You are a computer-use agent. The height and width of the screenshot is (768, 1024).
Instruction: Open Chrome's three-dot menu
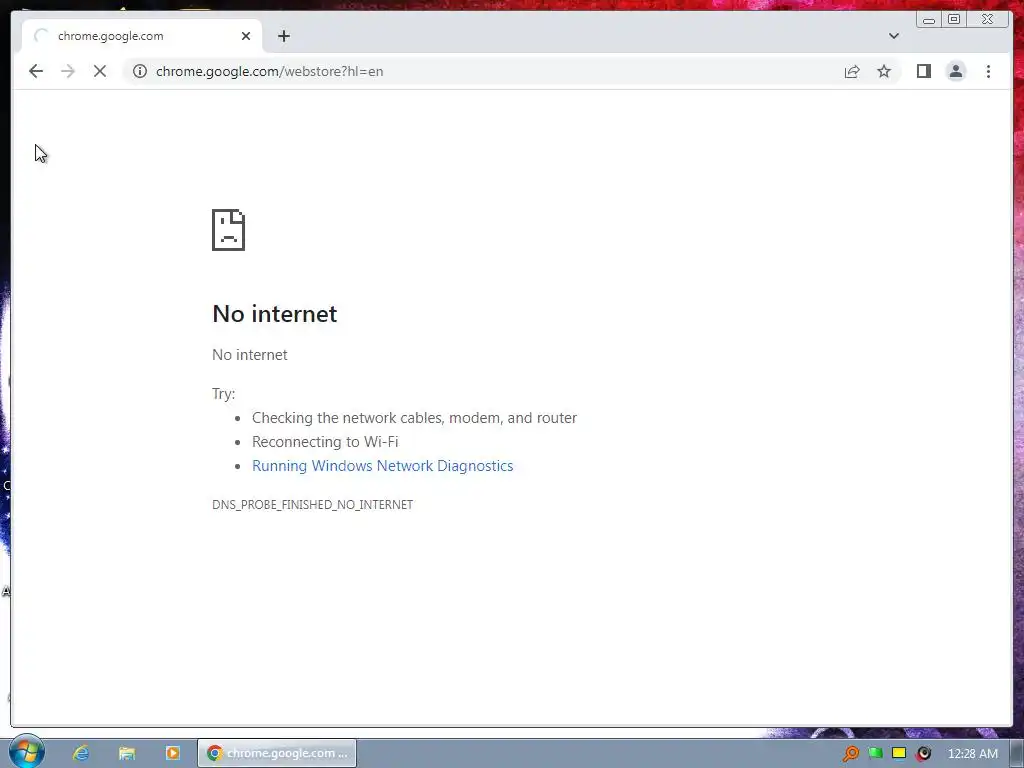(988, 71)
